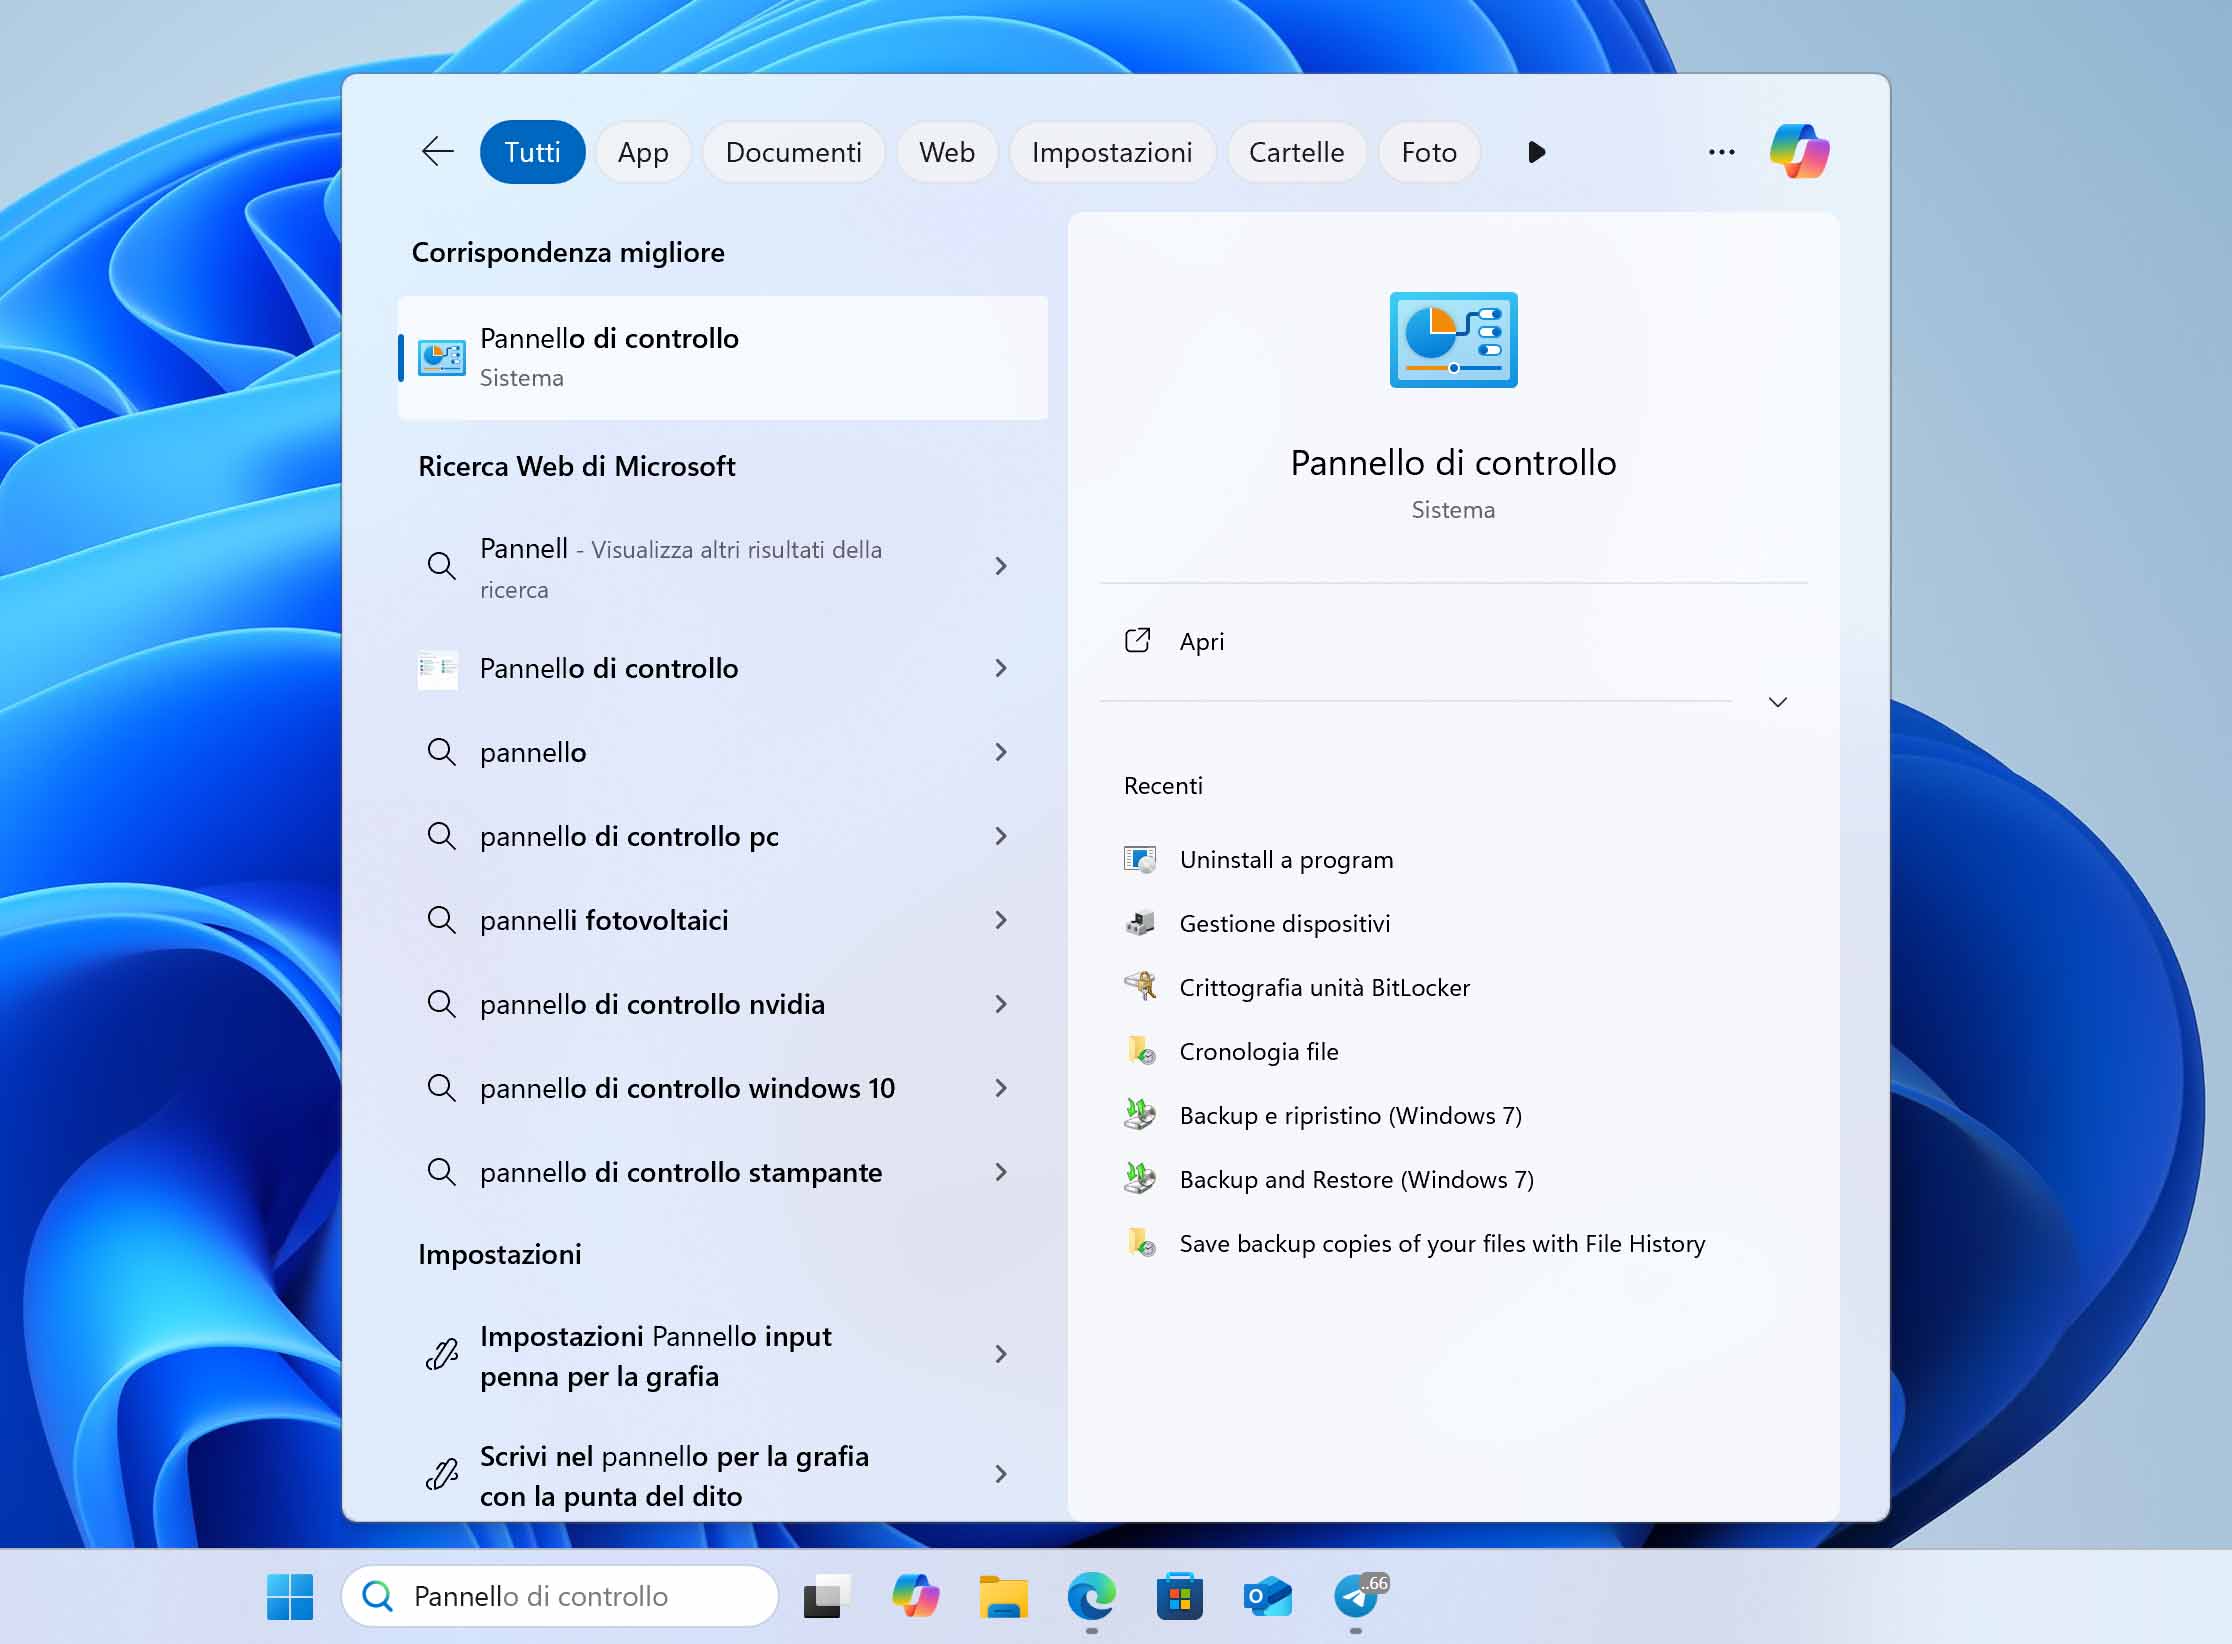Expand the 'Pannell' web search result arrow
Image resolution: width=2232 pixels, height=1644 pixels.
click(1001, 566)
